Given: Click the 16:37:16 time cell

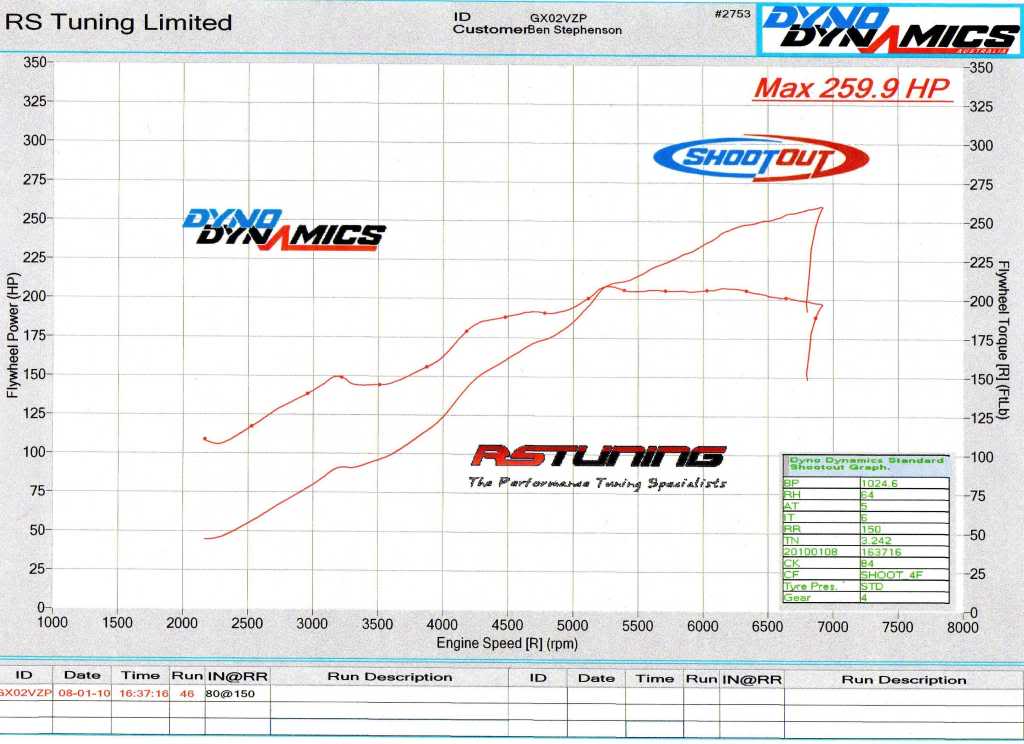Looking at the screenshot, I should tap(141, 692).
